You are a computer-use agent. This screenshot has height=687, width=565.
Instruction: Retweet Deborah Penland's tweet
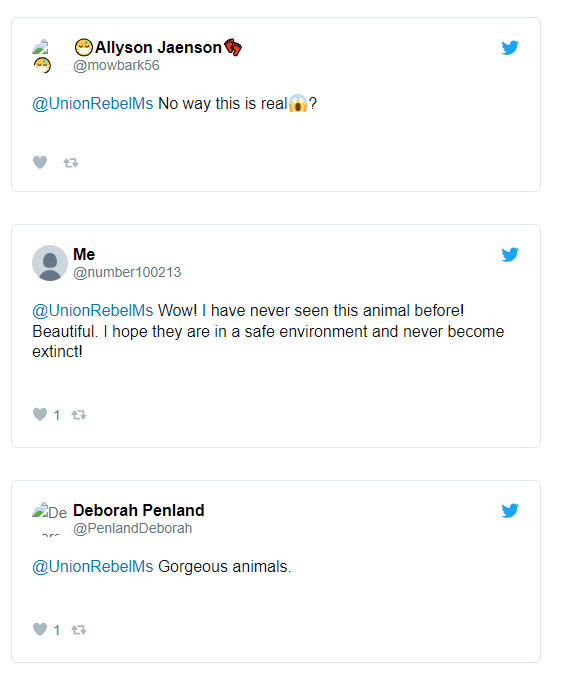point(79,630)
